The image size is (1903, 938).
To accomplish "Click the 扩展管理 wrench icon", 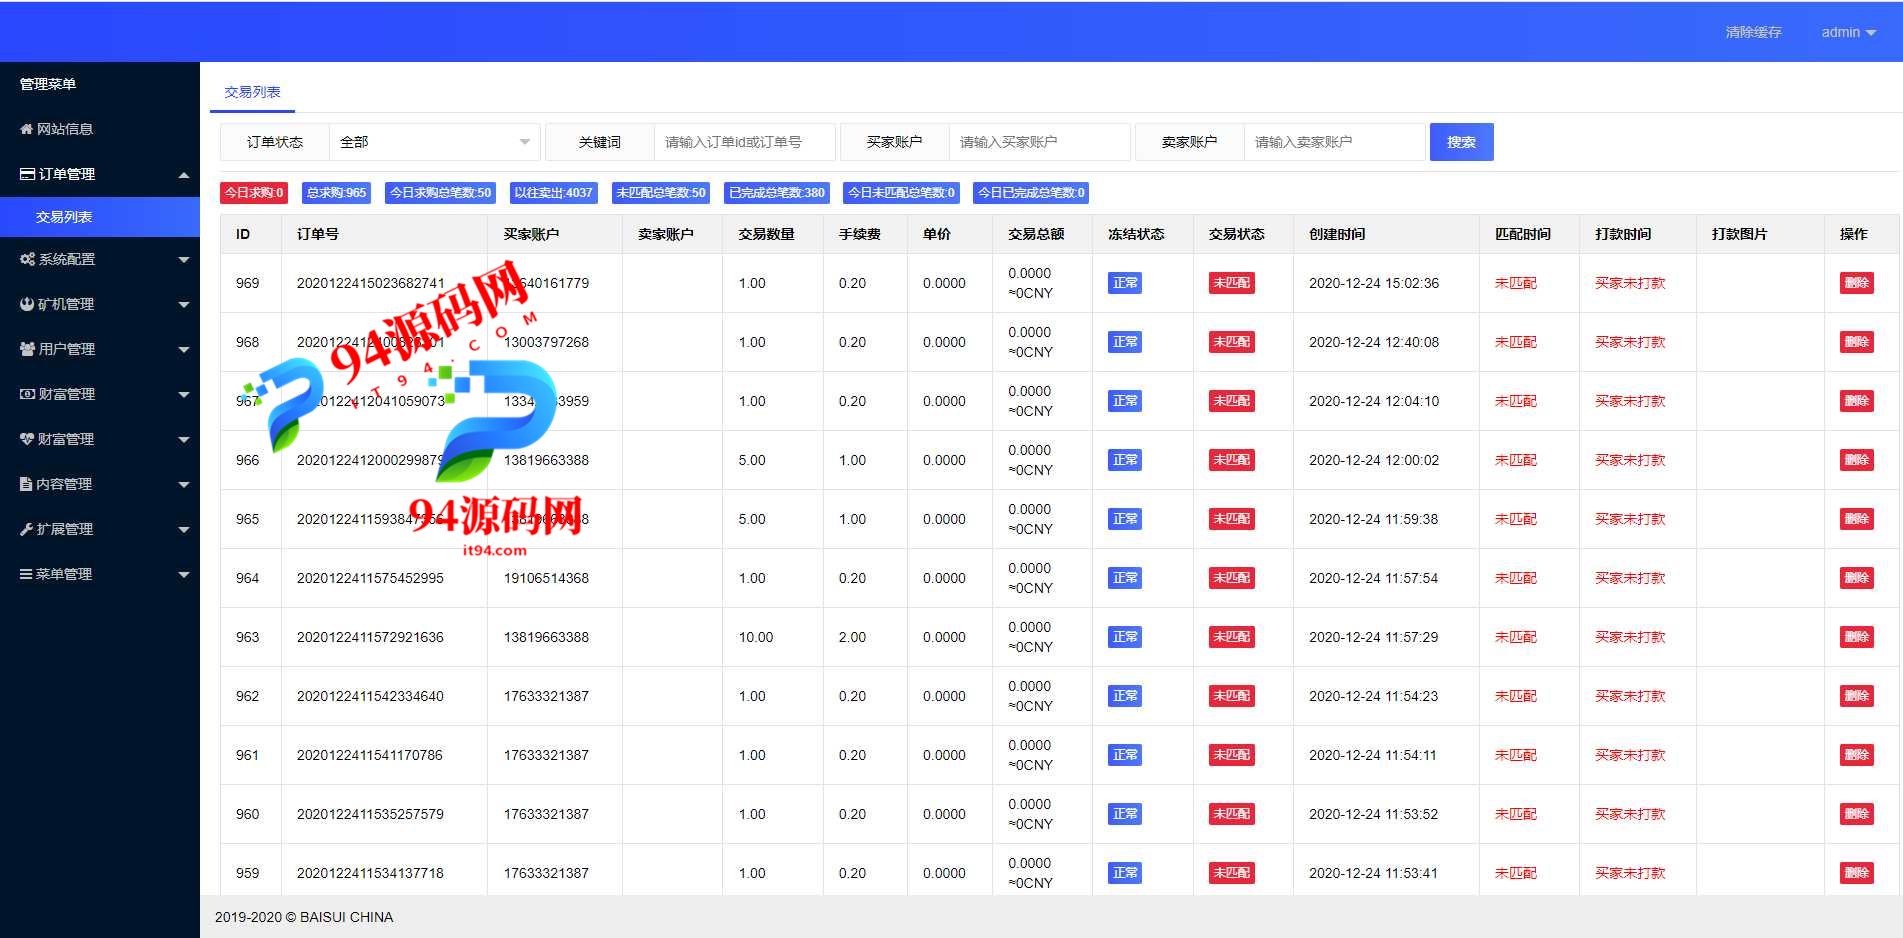I will tap(26, 529).
